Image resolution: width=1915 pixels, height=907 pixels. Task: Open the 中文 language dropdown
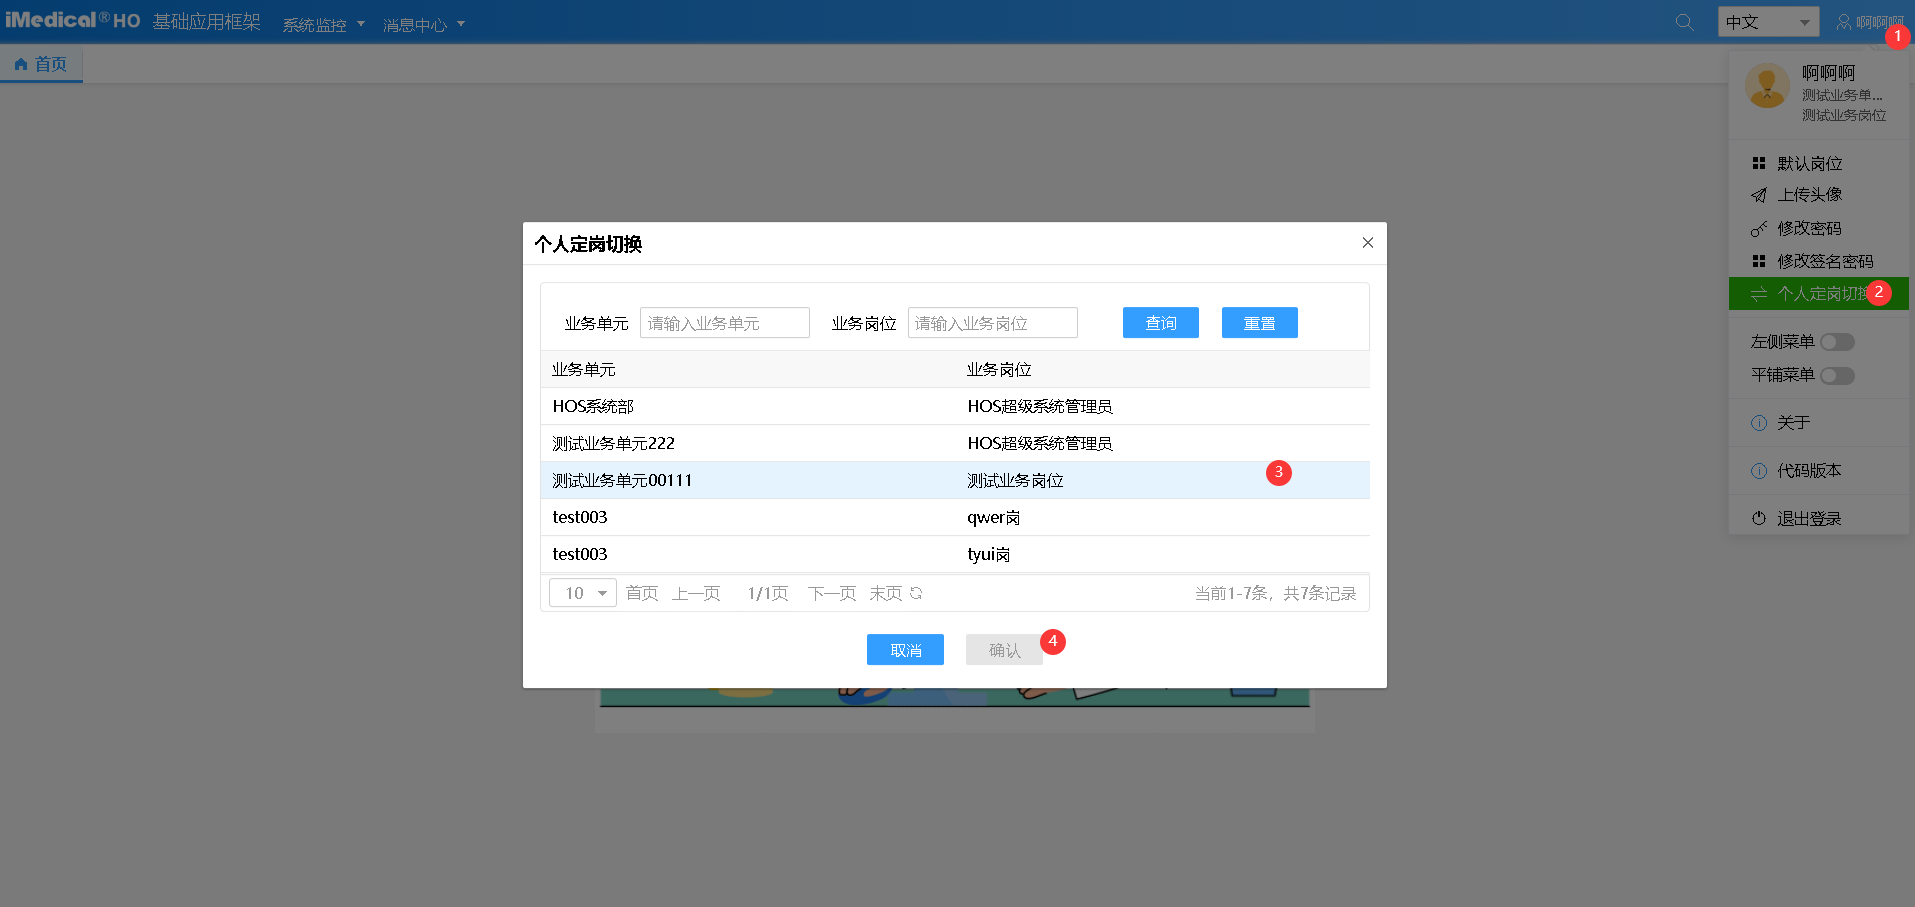(x=1768, y=21)
